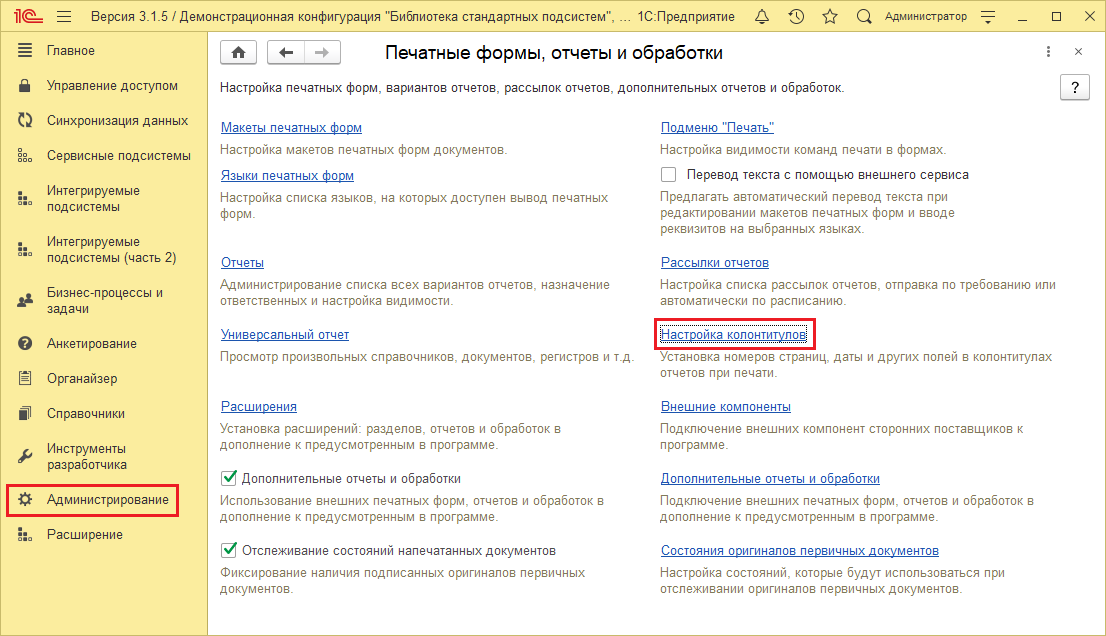This screenshot has height=636, width=1106.
Task: Open history clock icon in title bar
Action: point(796,16)
